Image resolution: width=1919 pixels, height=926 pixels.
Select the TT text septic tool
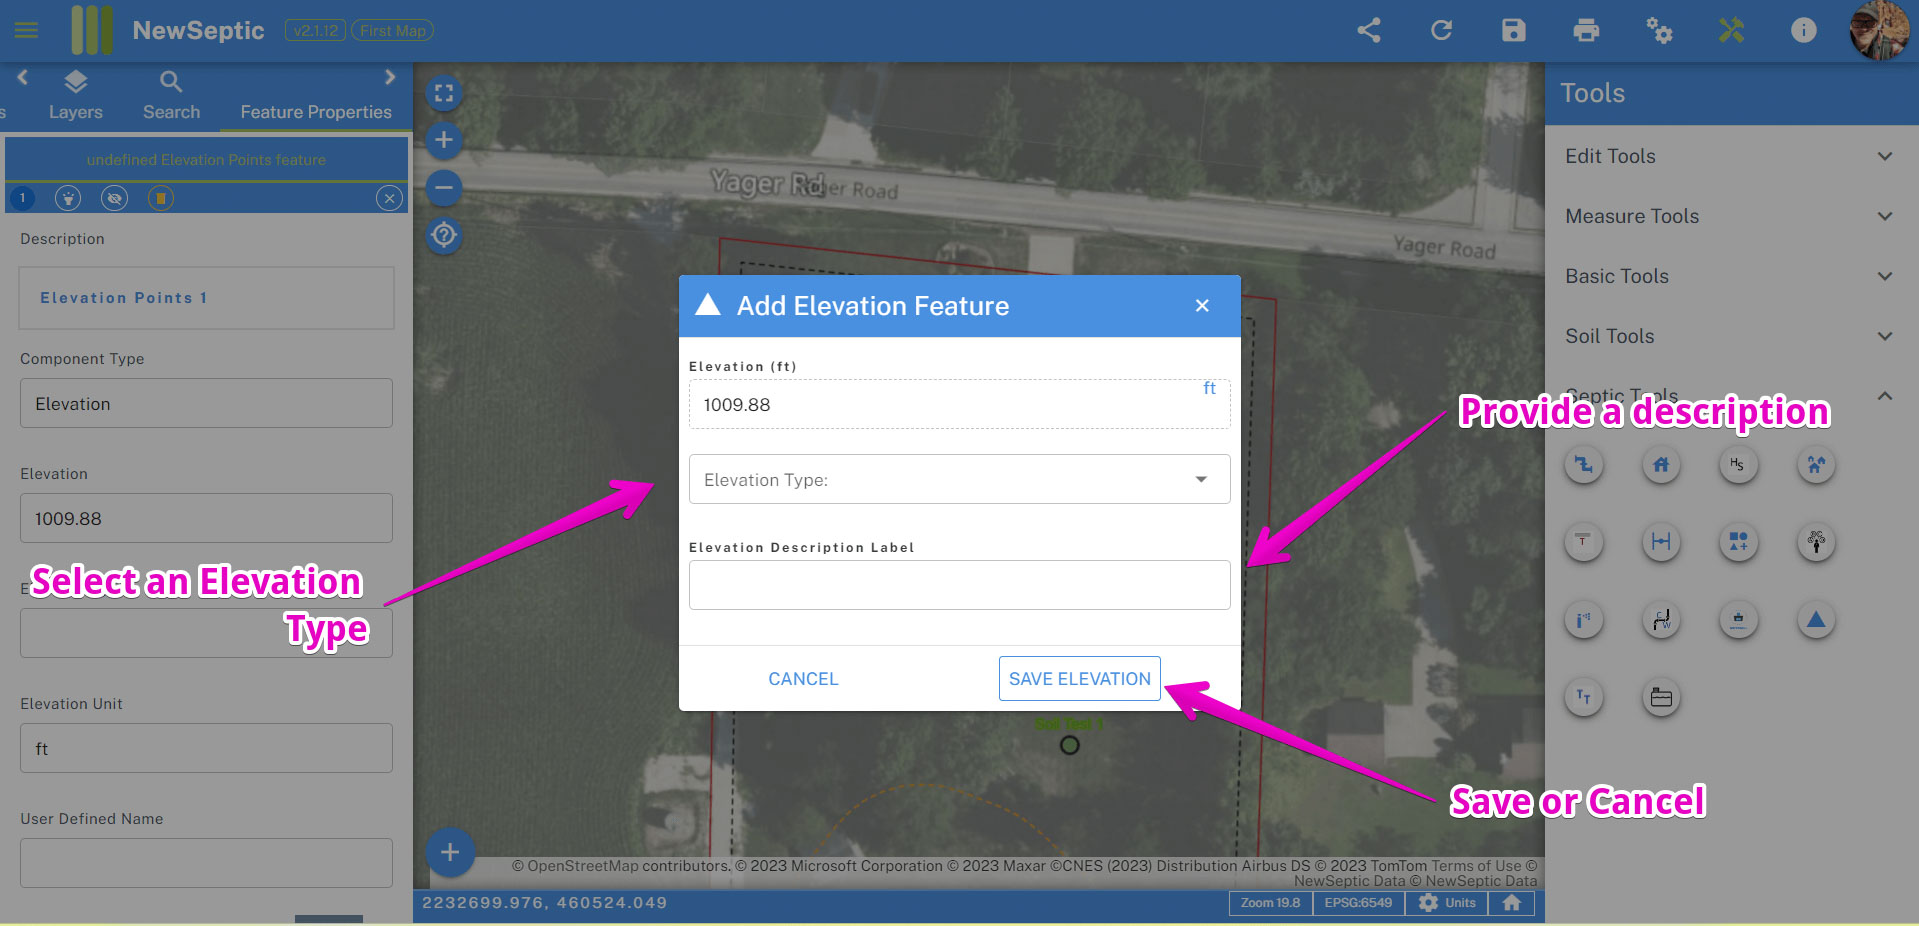coord(1584,697)
